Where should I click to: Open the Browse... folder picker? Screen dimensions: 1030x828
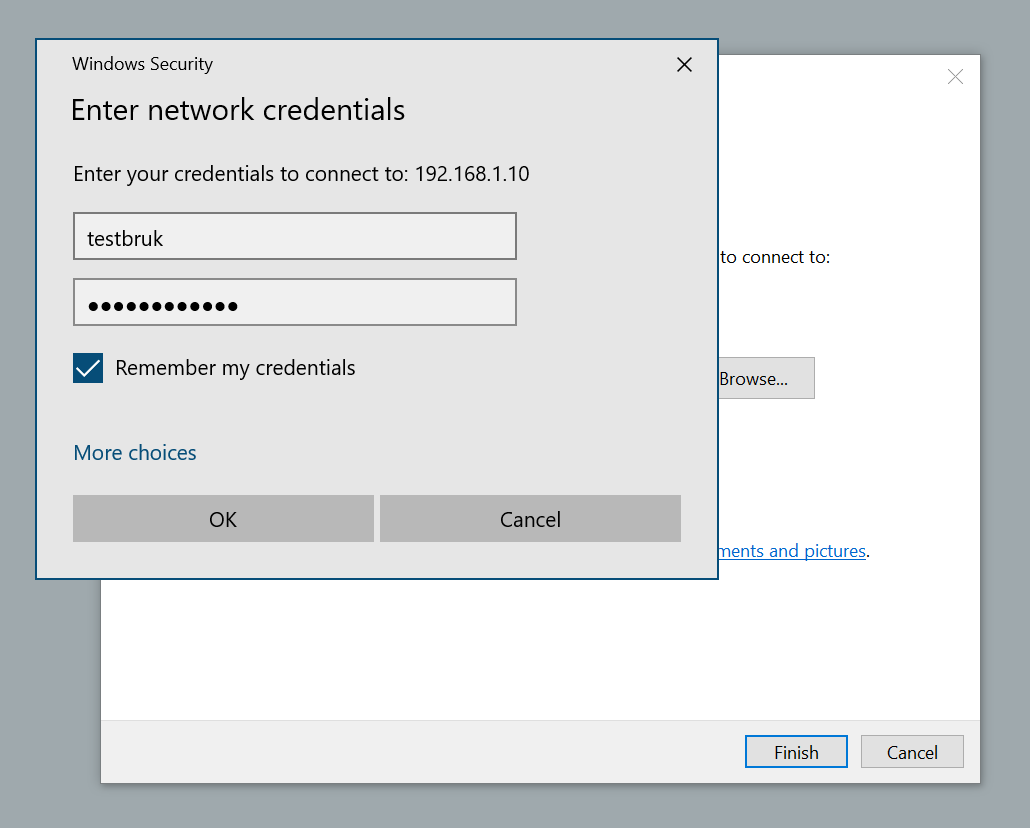tap(766, 379)
